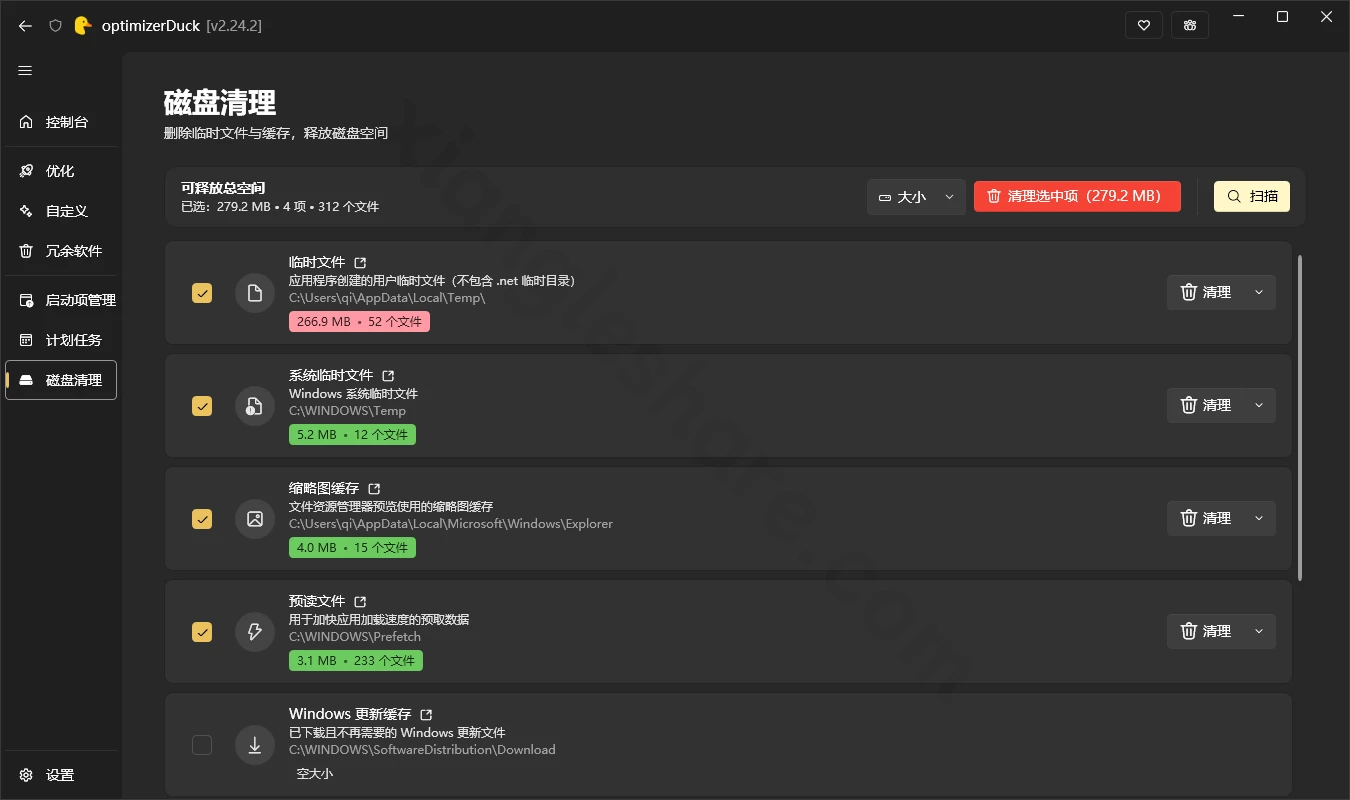Expand the arrow beside 清理 for 系统临时文件

1259,405
